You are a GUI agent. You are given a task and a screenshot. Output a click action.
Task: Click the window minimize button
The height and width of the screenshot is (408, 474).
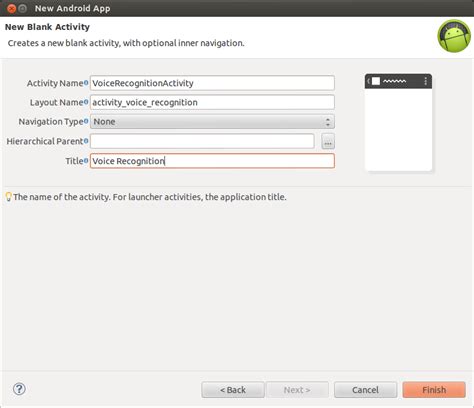point(22,8)
